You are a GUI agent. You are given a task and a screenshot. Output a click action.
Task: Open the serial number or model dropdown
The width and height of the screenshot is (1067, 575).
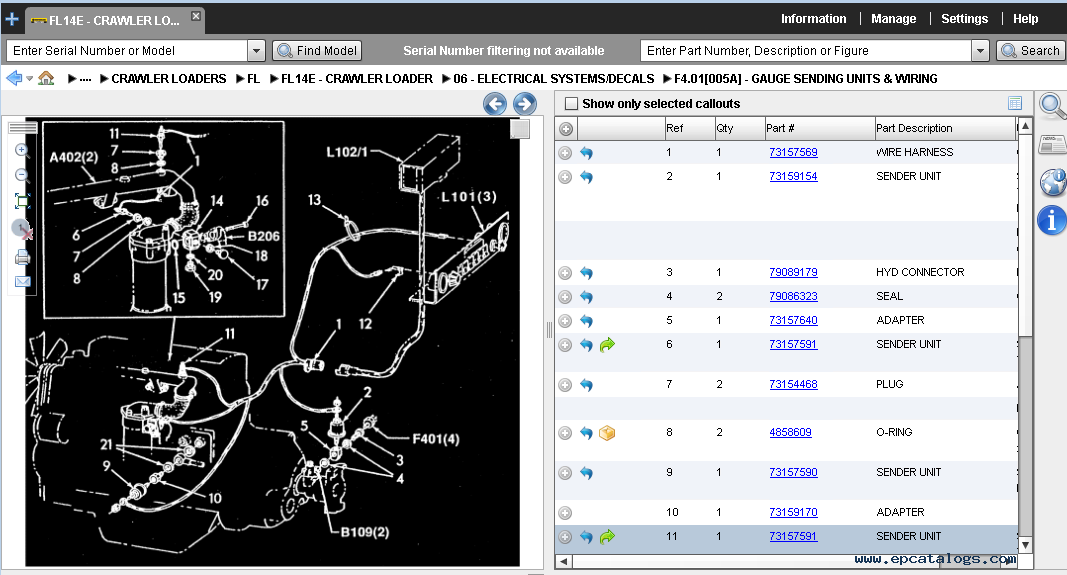point(256,51)
